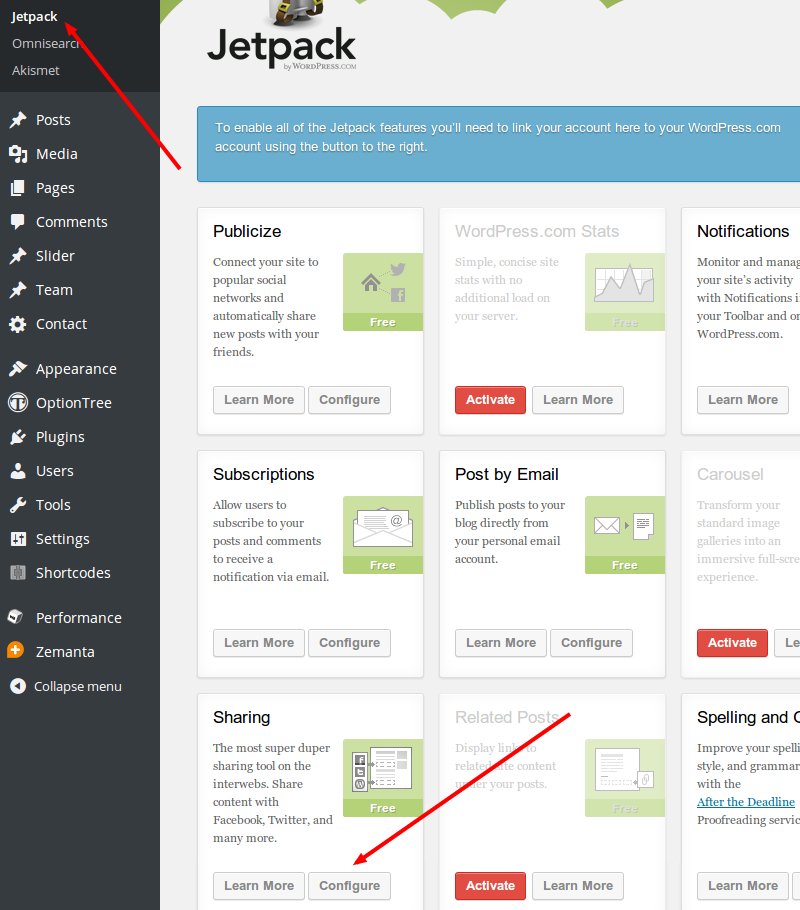Open the Settings menu item
This screenshot has width=800, height=910.
62,539
